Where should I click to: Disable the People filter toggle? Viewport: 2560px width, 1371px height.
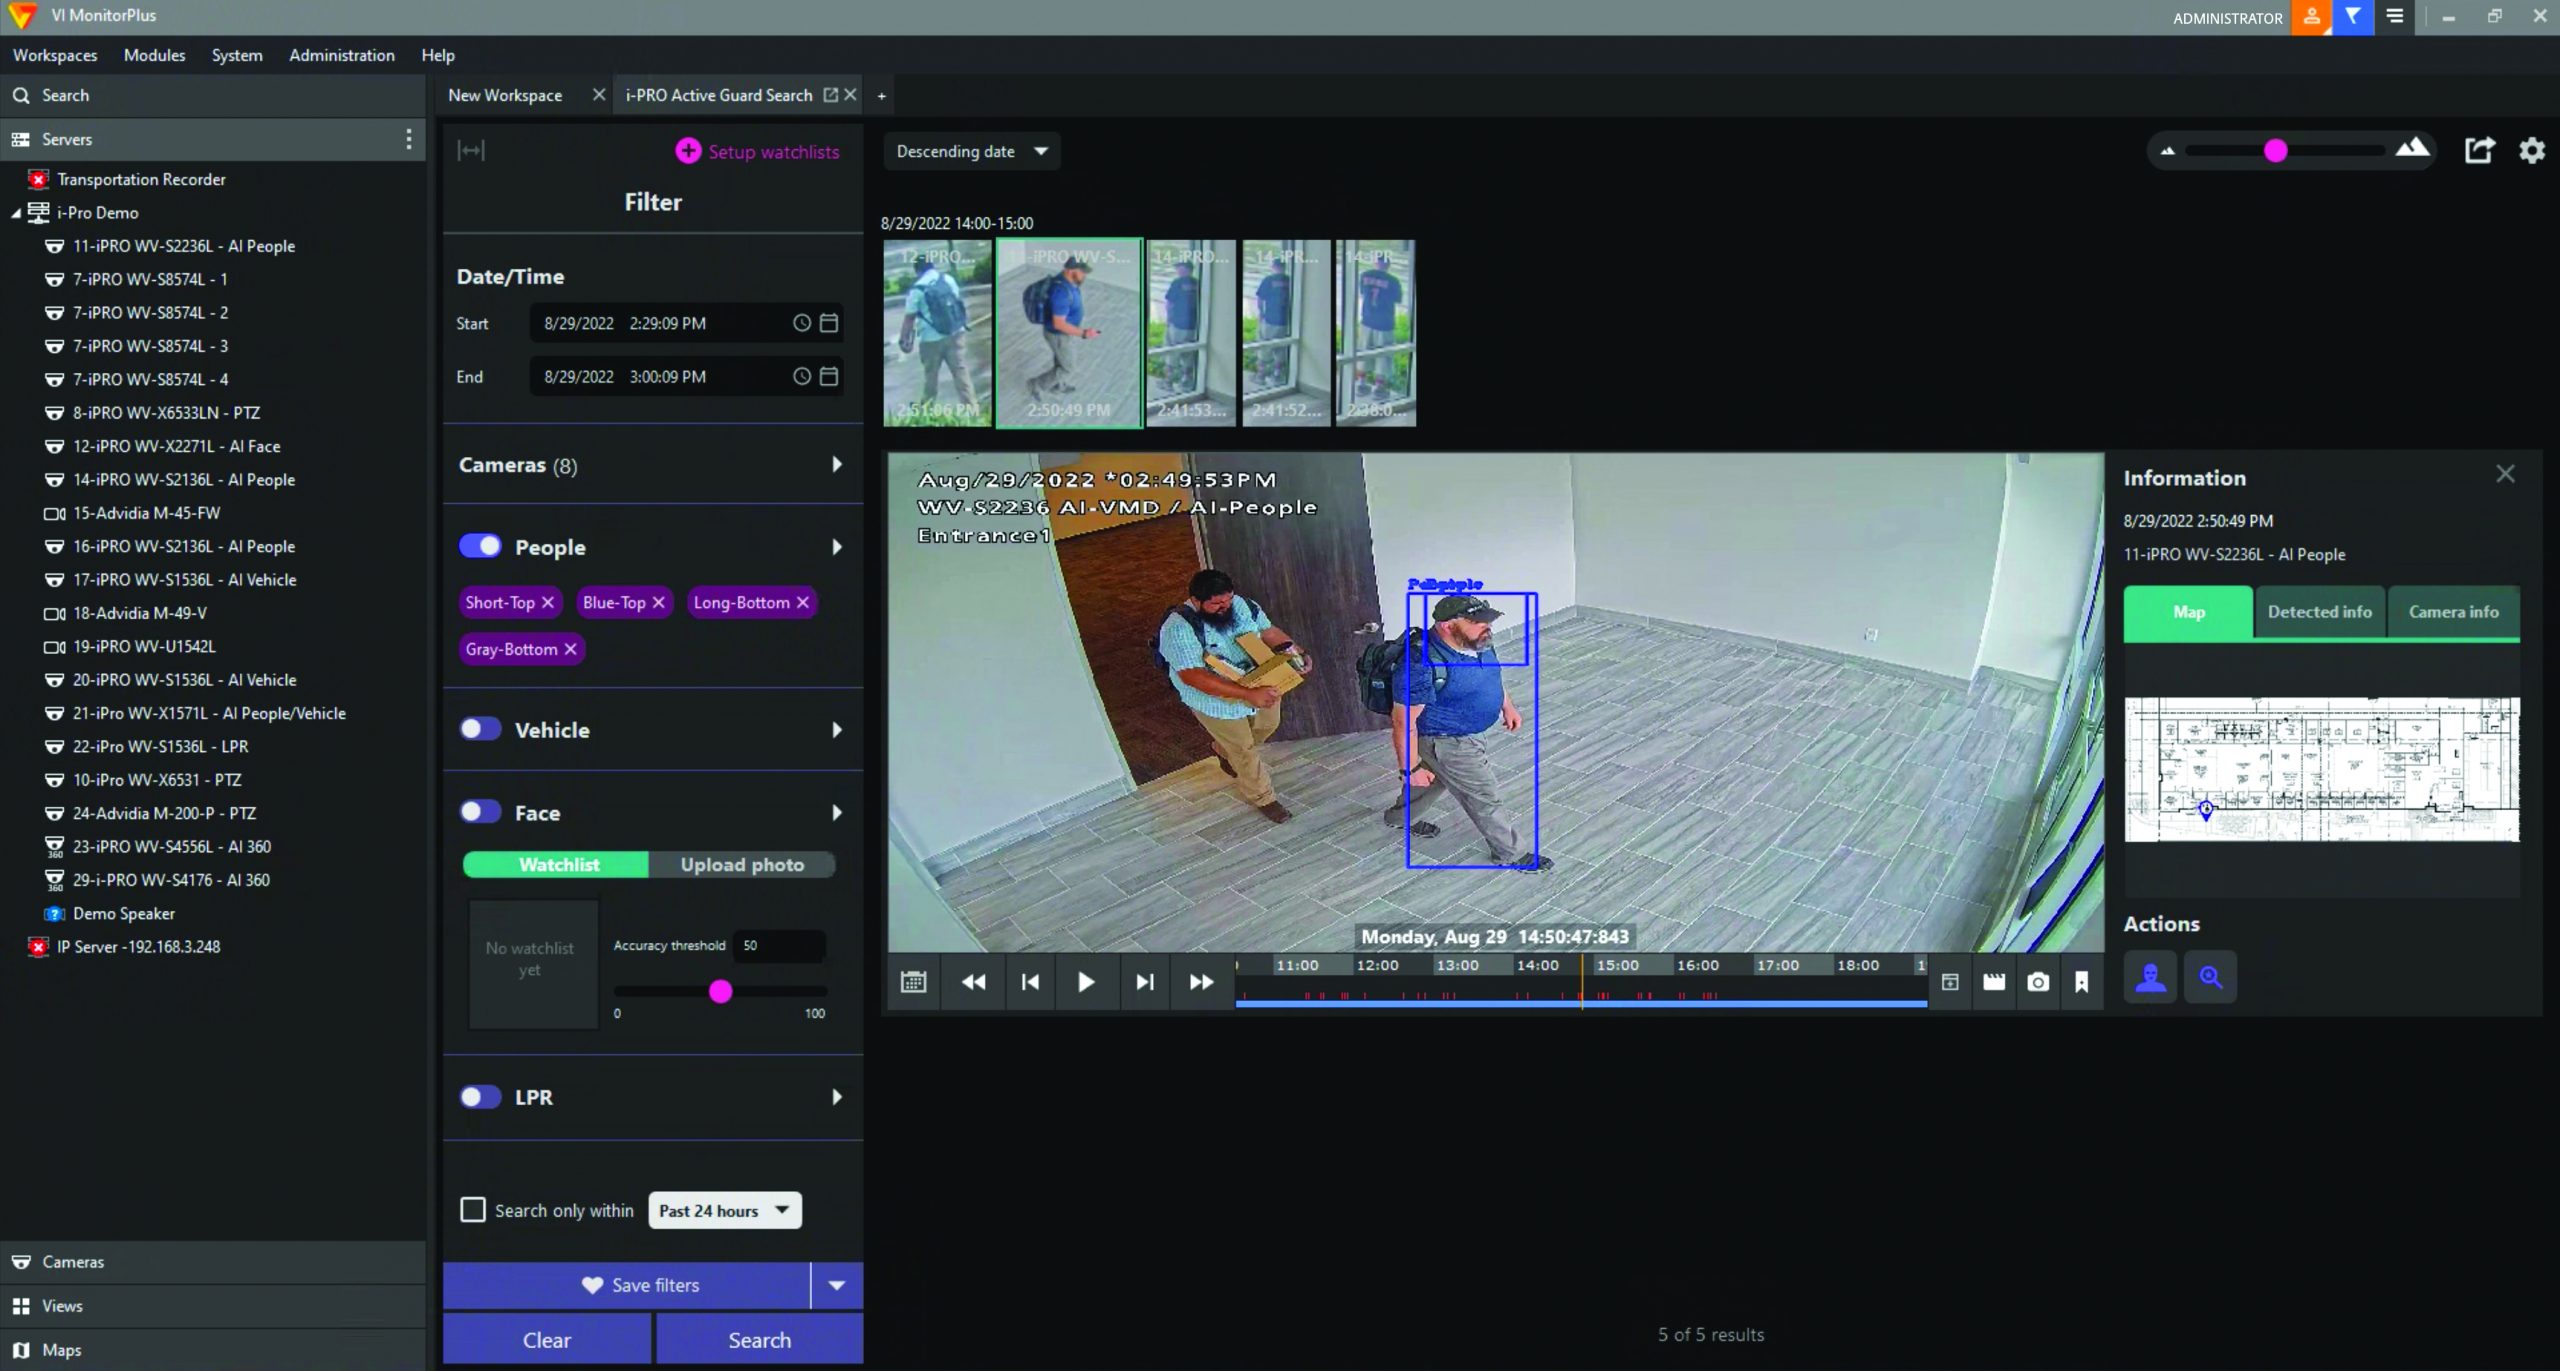(x=480, y=546)
